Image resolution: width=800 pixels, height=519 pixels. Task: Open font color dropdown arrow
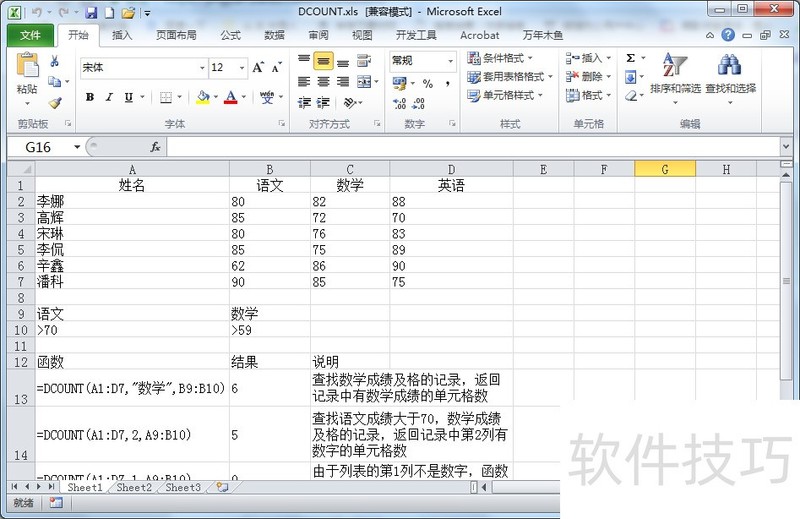[x=244, y=97]
